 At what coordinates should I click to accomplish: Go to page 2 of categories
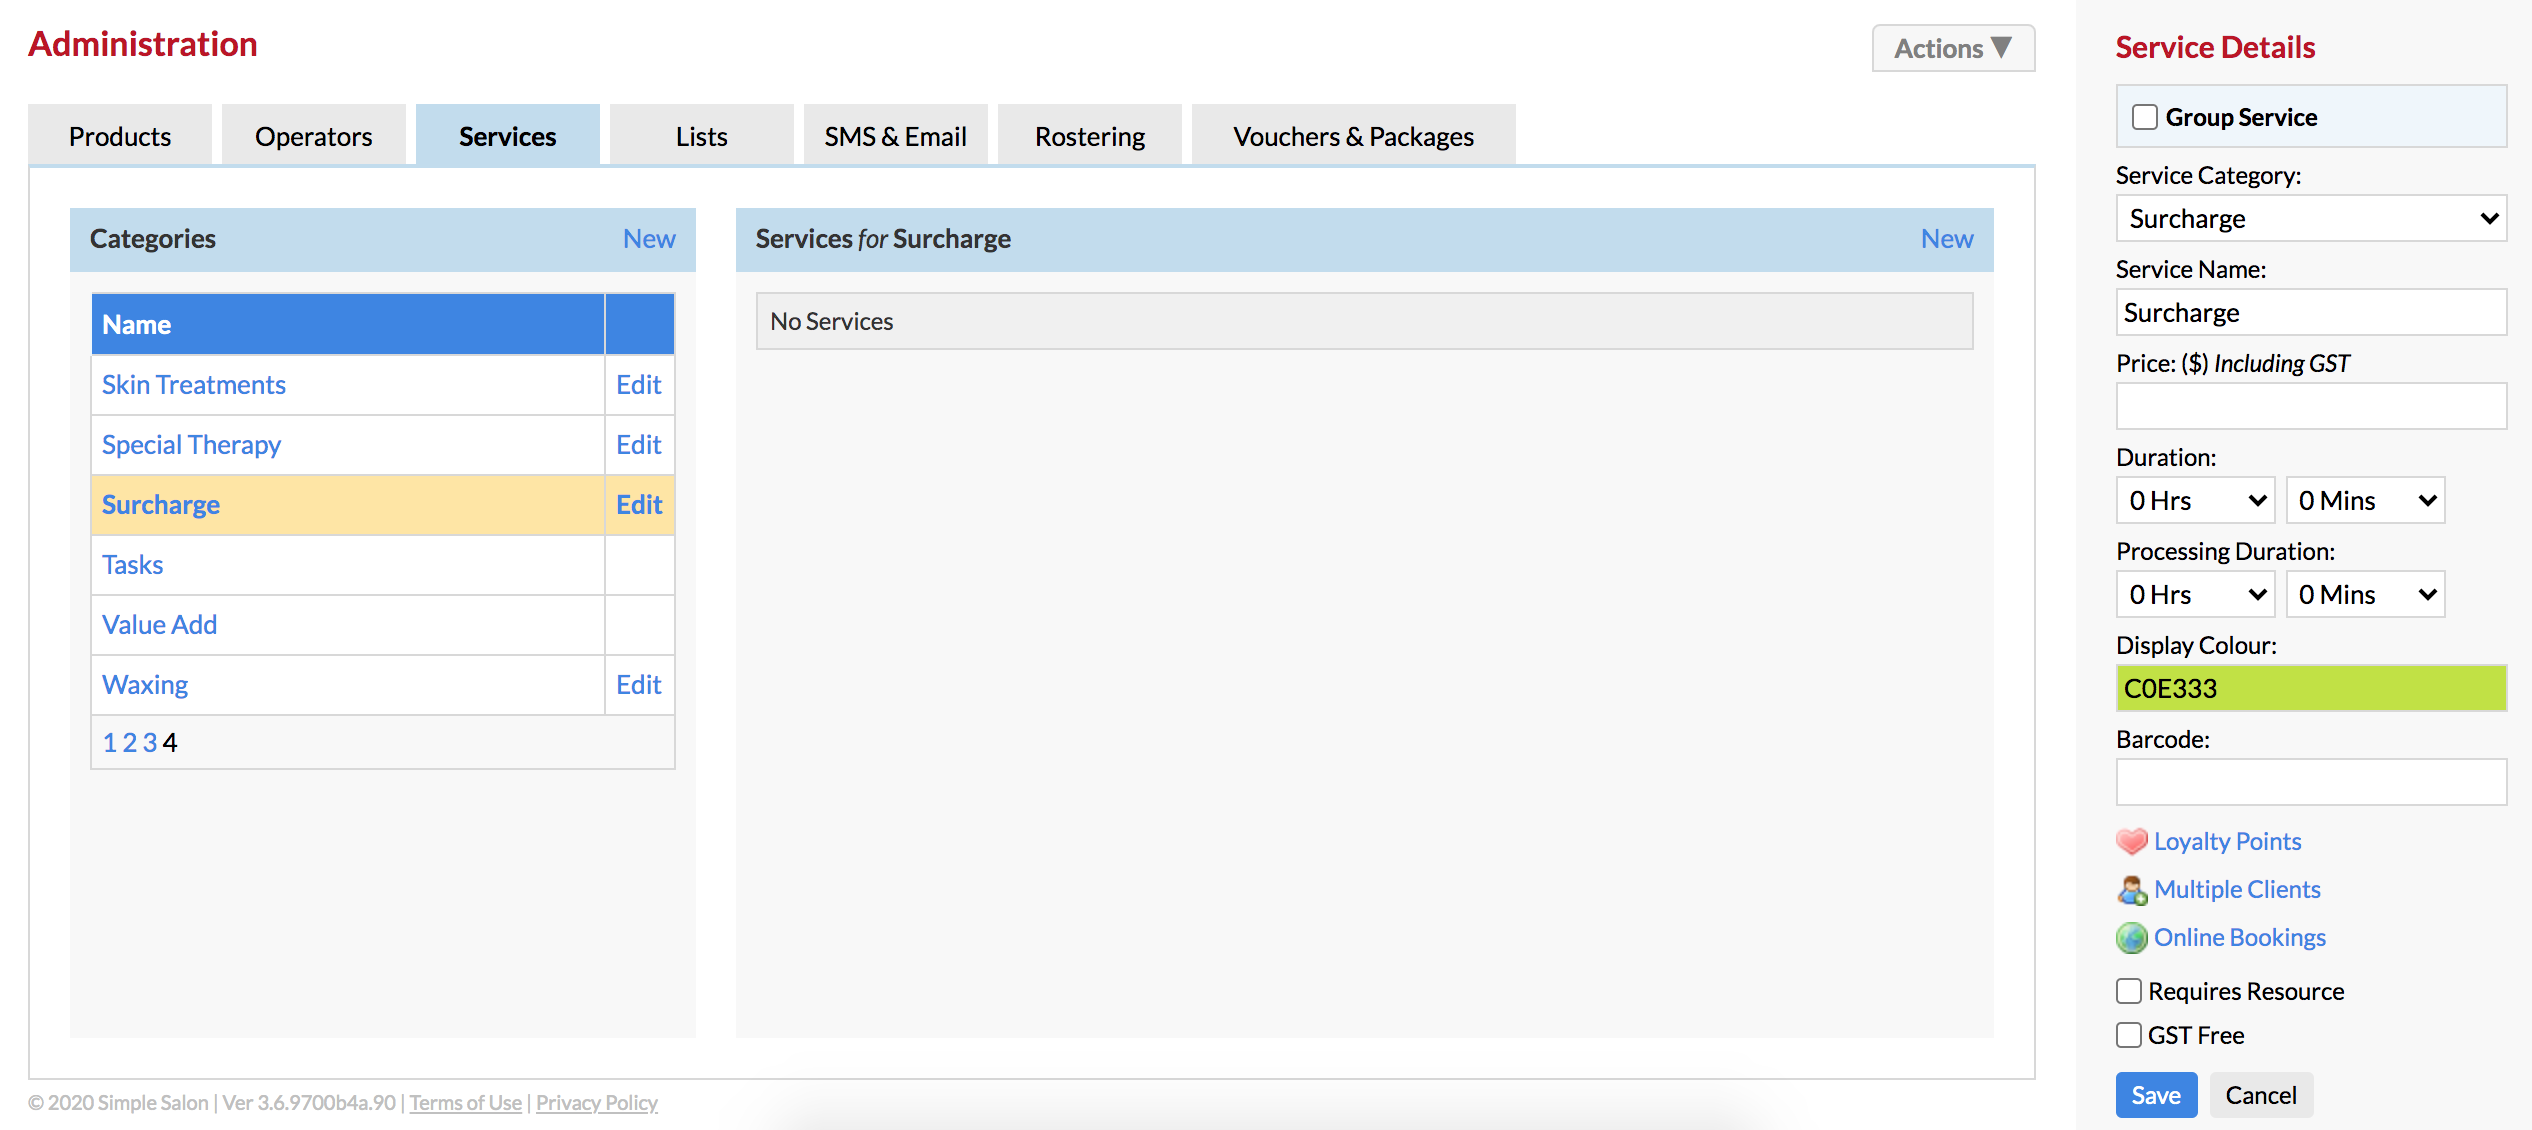[x=130, y=742]
